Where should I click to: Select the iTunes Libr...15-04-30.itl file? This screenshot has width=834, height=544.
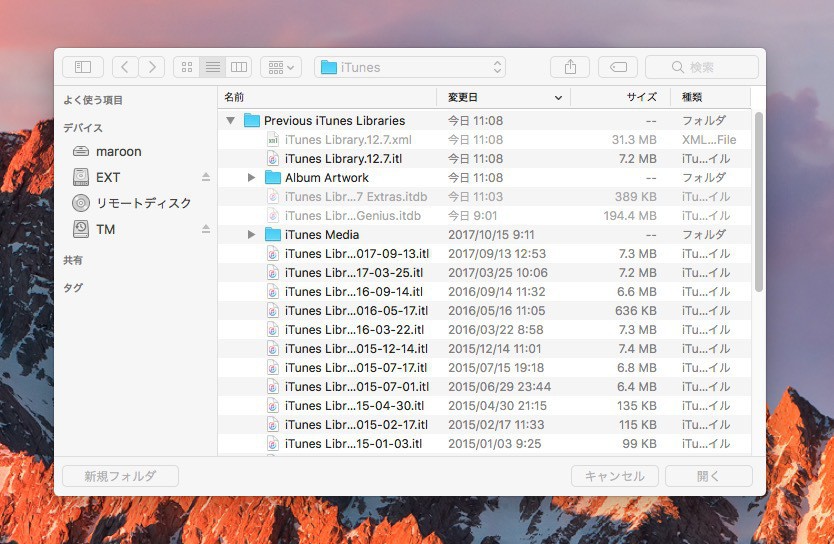485,406
